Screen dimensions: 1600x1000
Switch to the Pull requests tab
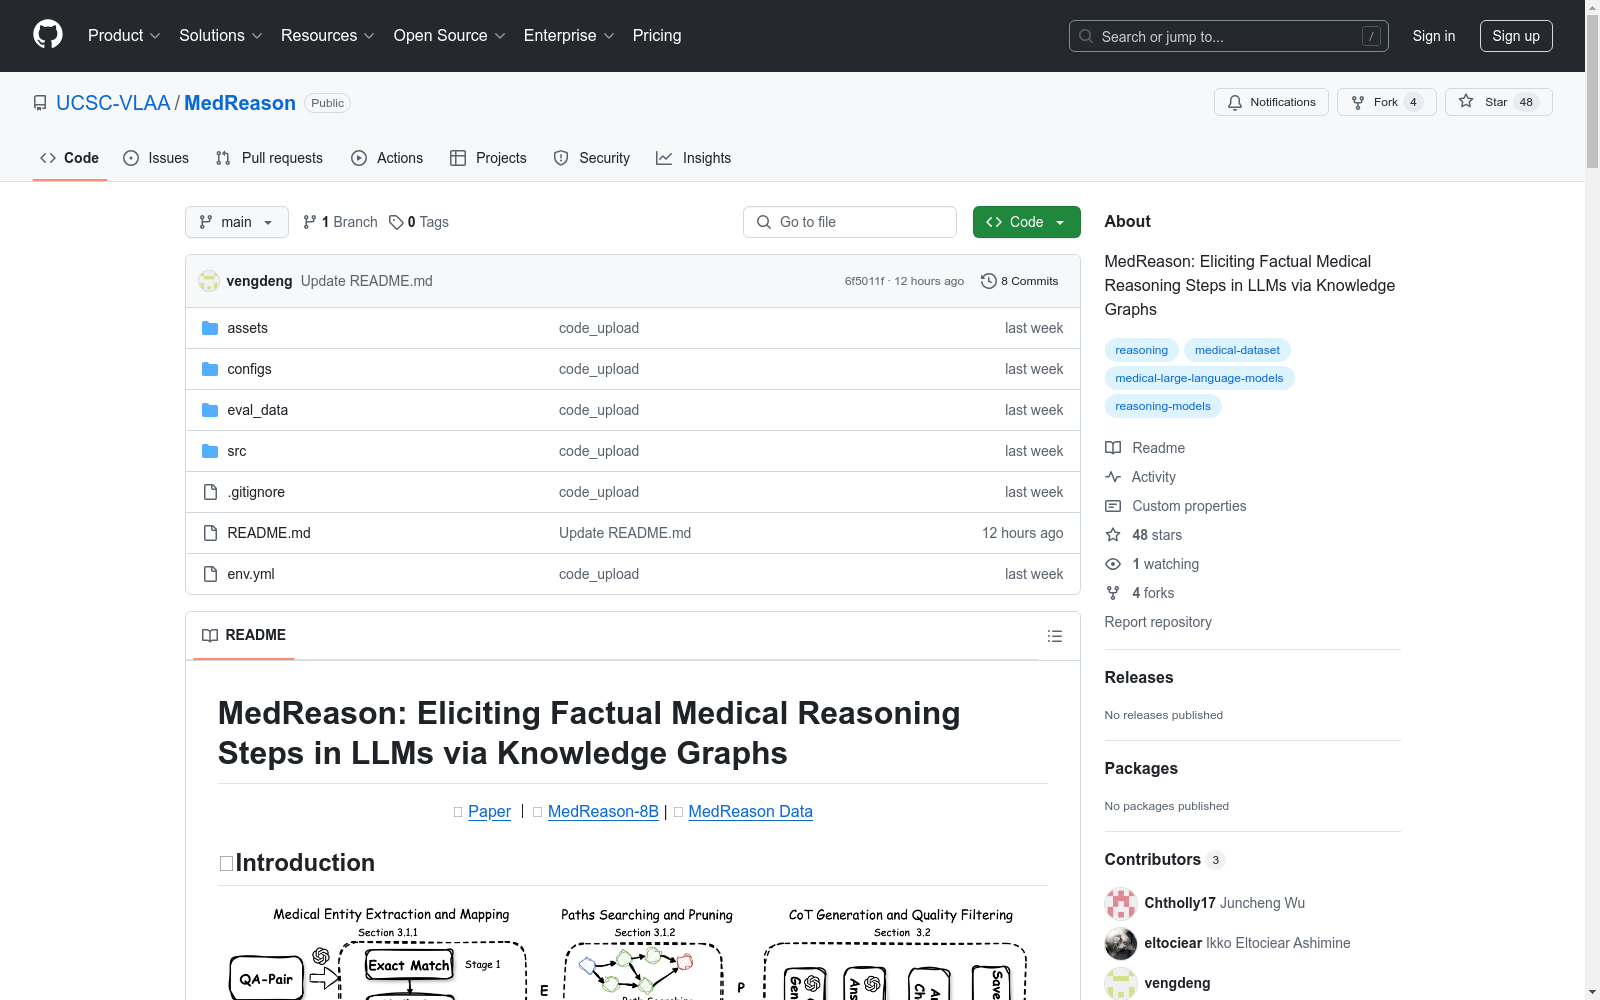pos(269,158)
